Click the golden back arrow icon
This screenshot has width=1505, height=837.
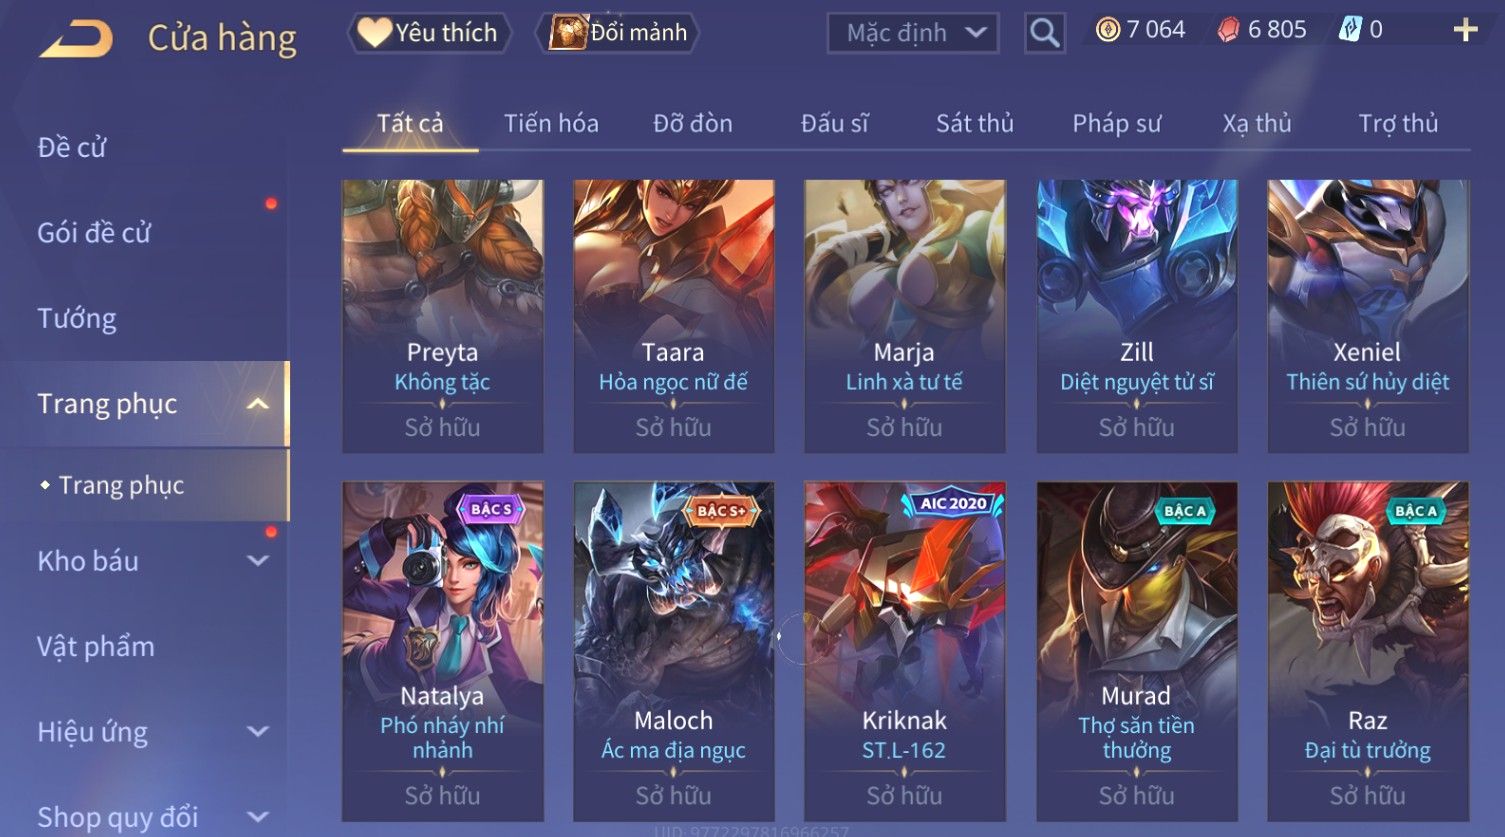coord(75,38)
